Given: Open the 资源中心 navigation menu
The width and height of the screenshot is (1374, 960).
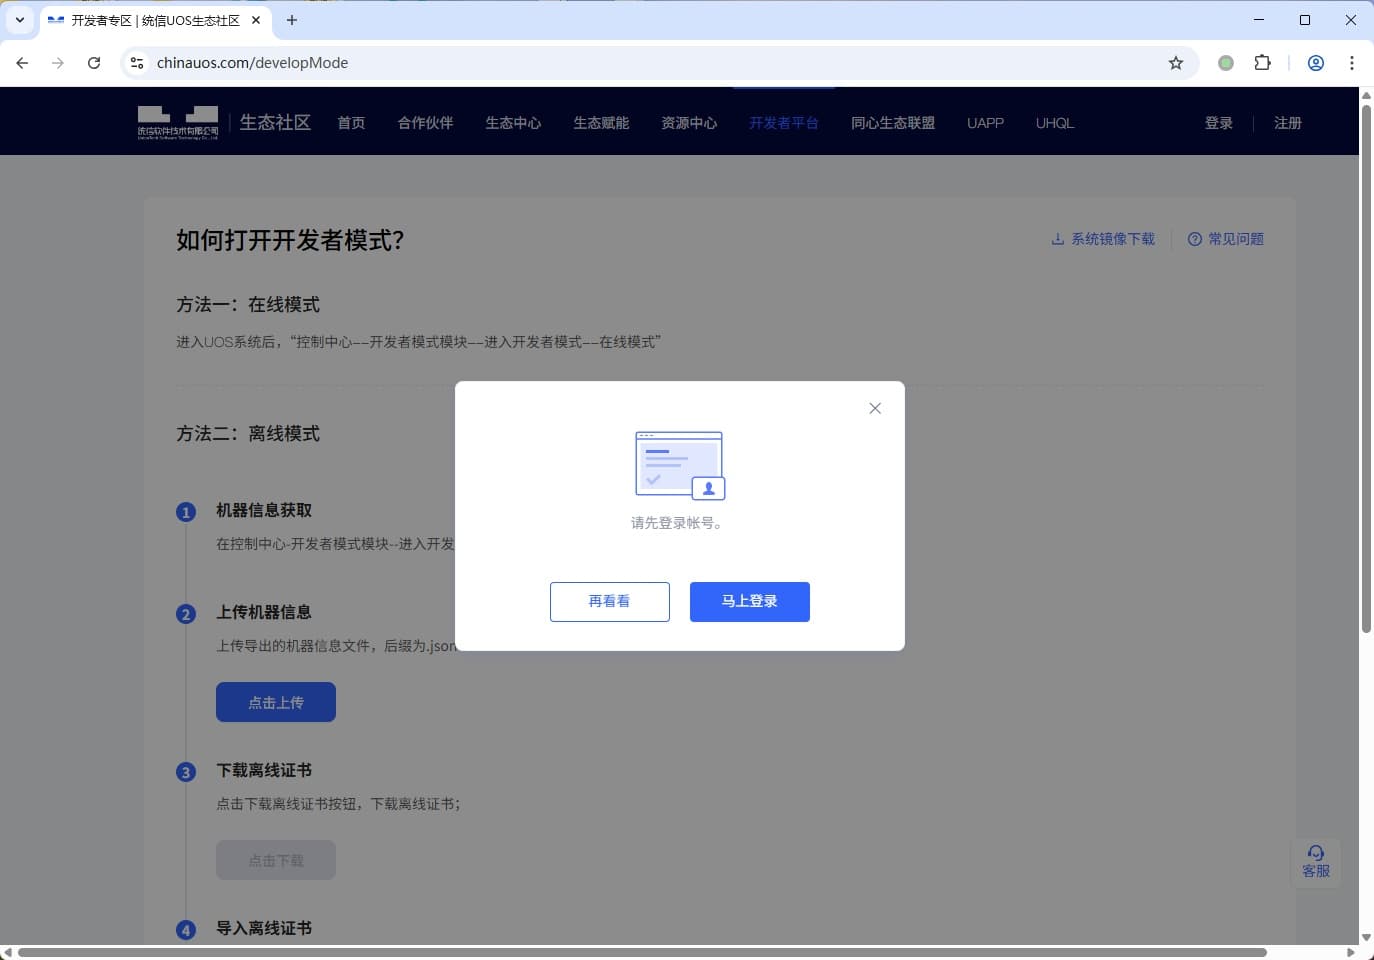Looking at the screenshot, I should 688,123.
